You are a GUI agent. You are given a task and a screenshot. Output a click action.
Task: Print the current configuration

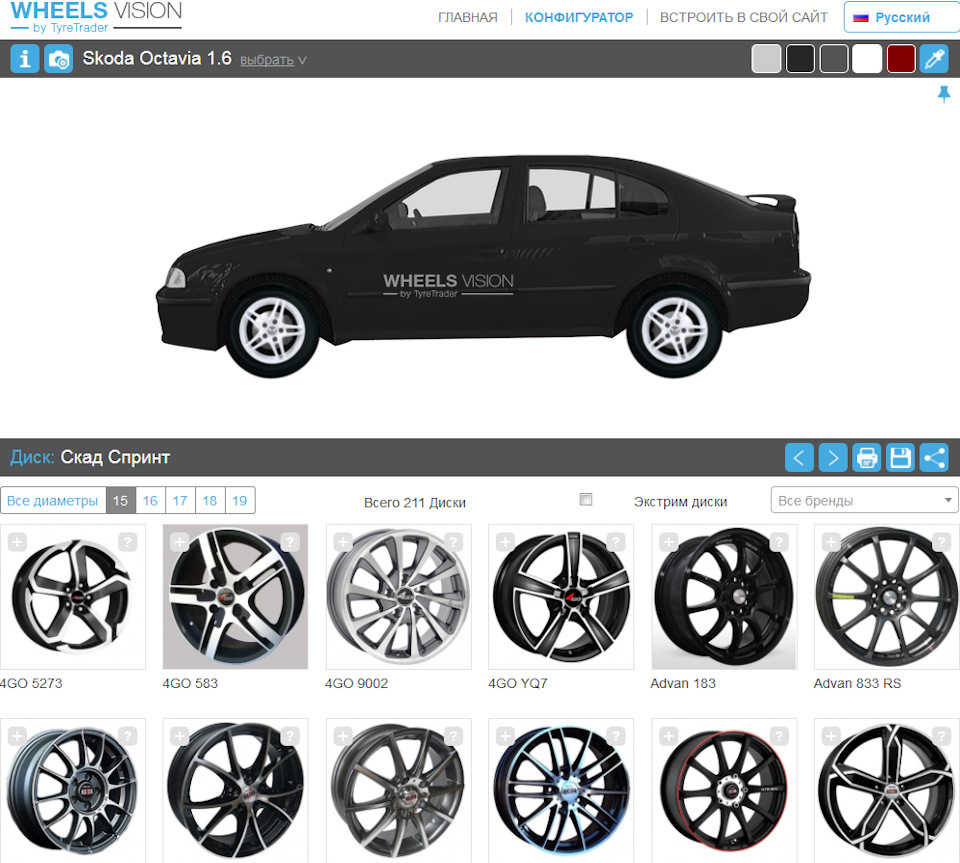click(866, 458)
